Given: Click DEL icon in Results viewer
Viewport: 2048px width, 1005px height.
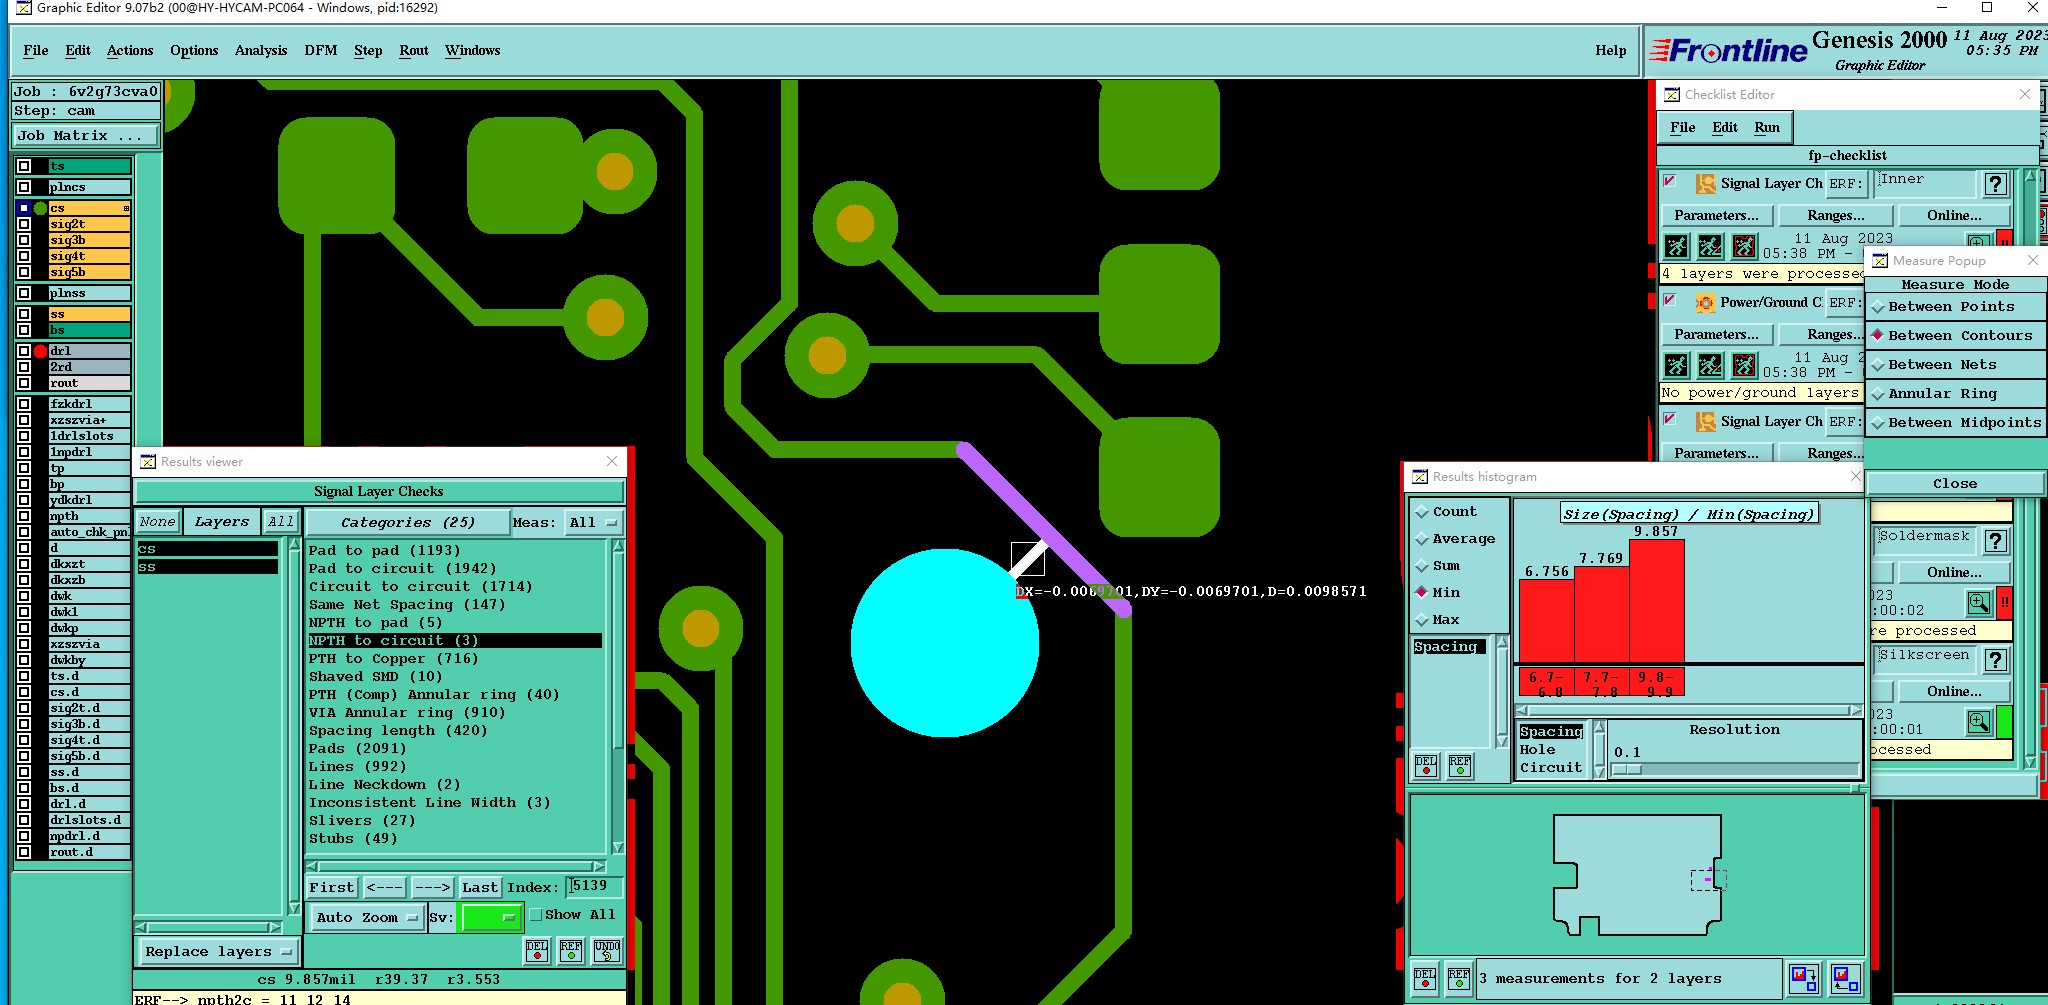Looking at the screenshot, I should point(537,951).
